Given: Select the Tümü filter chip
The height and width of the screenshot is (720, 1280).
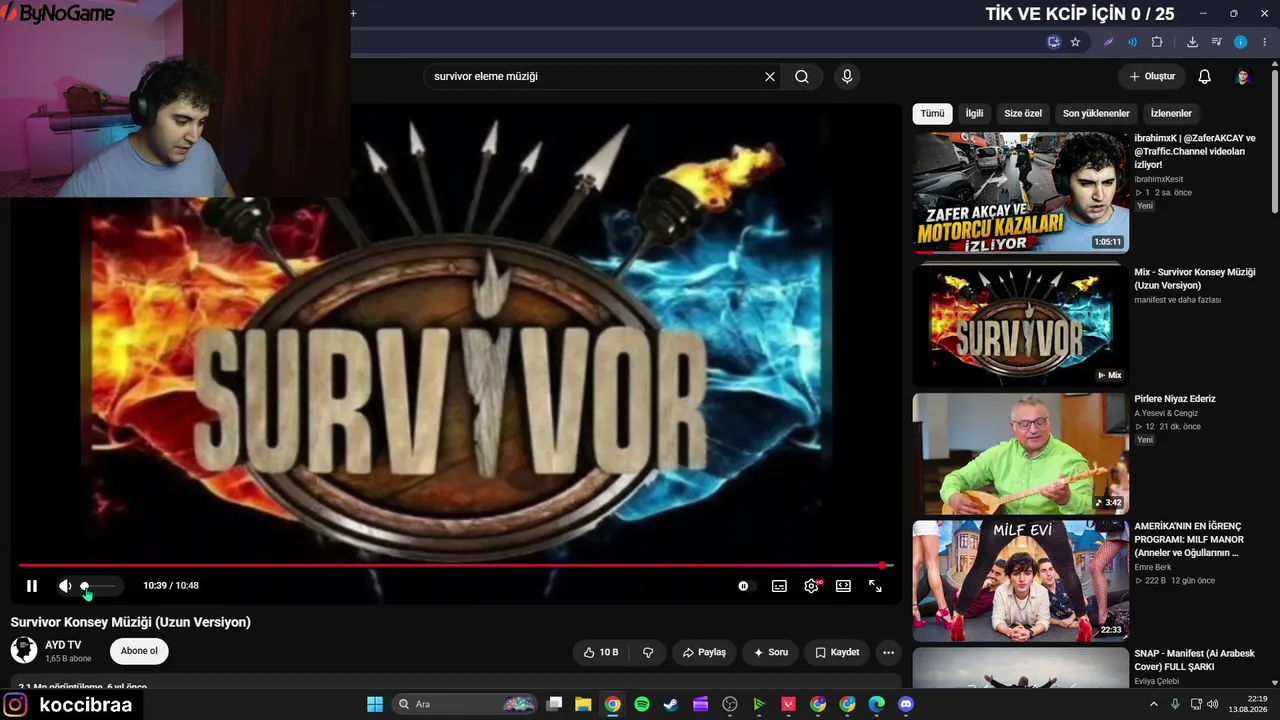Looking at the screenshot, I should pos(932,114).
